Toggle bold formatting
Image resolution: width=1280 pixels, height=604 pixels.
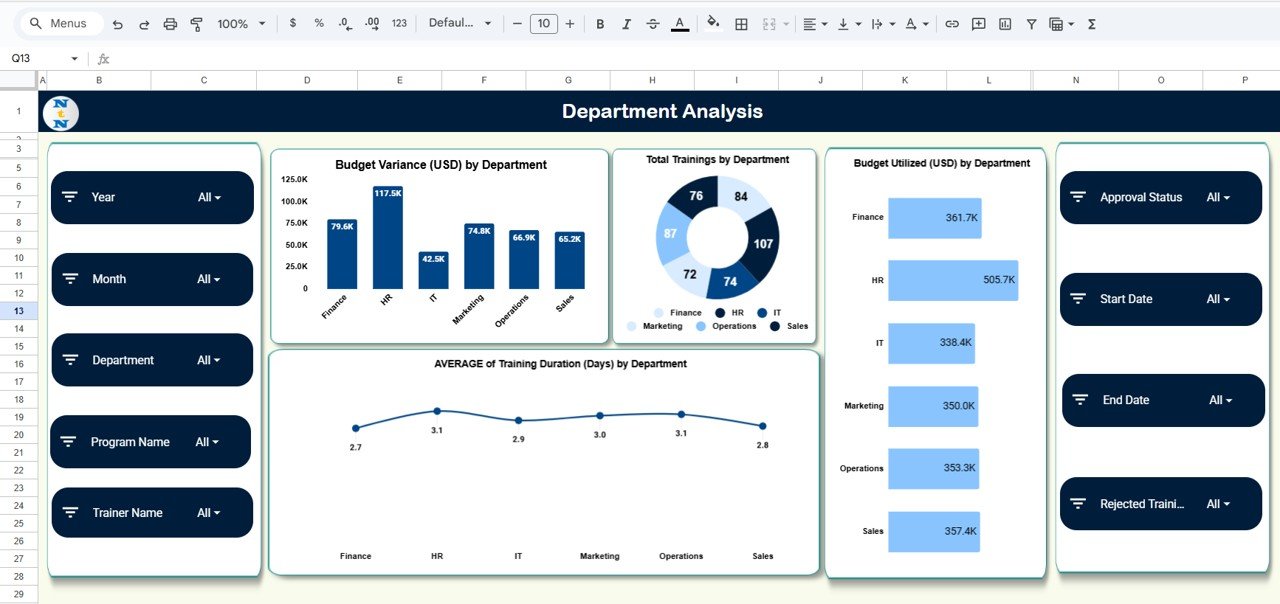pyautogui.click(x=600, y=23)
